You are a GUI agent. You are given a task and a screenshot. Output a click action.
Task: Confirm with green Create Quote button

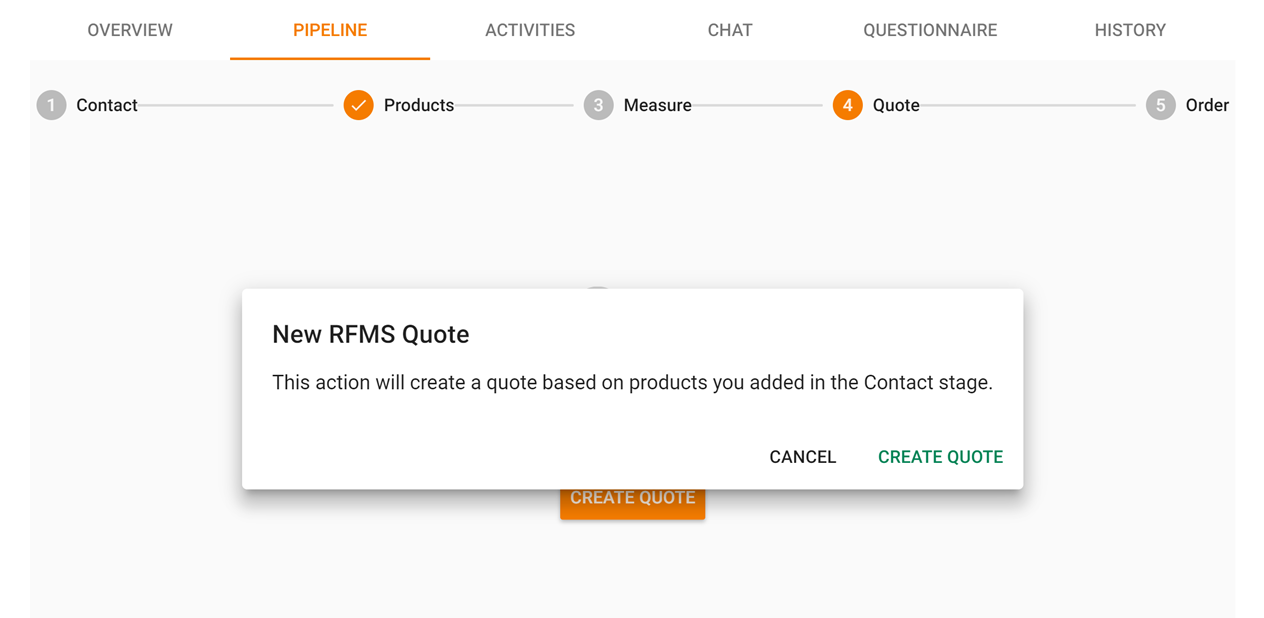coord(940,457)
